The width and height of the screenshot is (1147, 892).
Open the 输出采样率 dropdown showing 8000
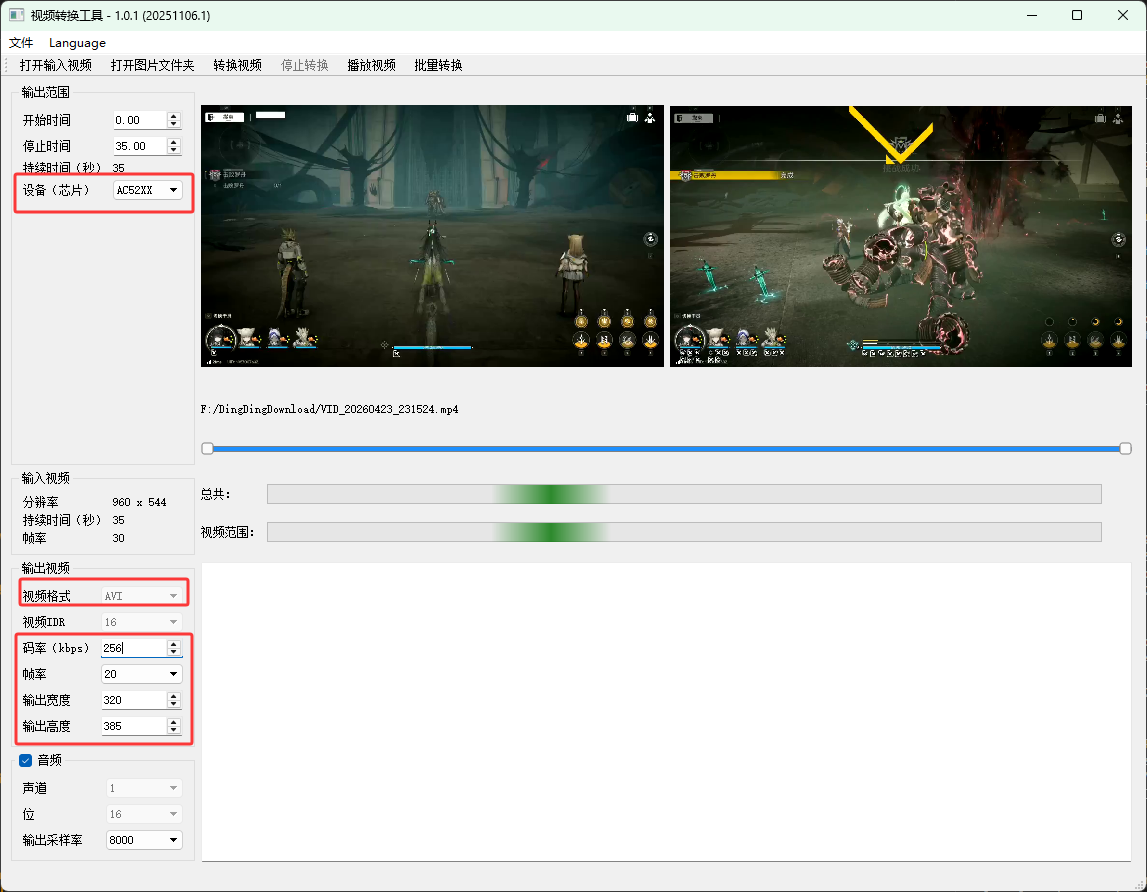click(144, 840)
